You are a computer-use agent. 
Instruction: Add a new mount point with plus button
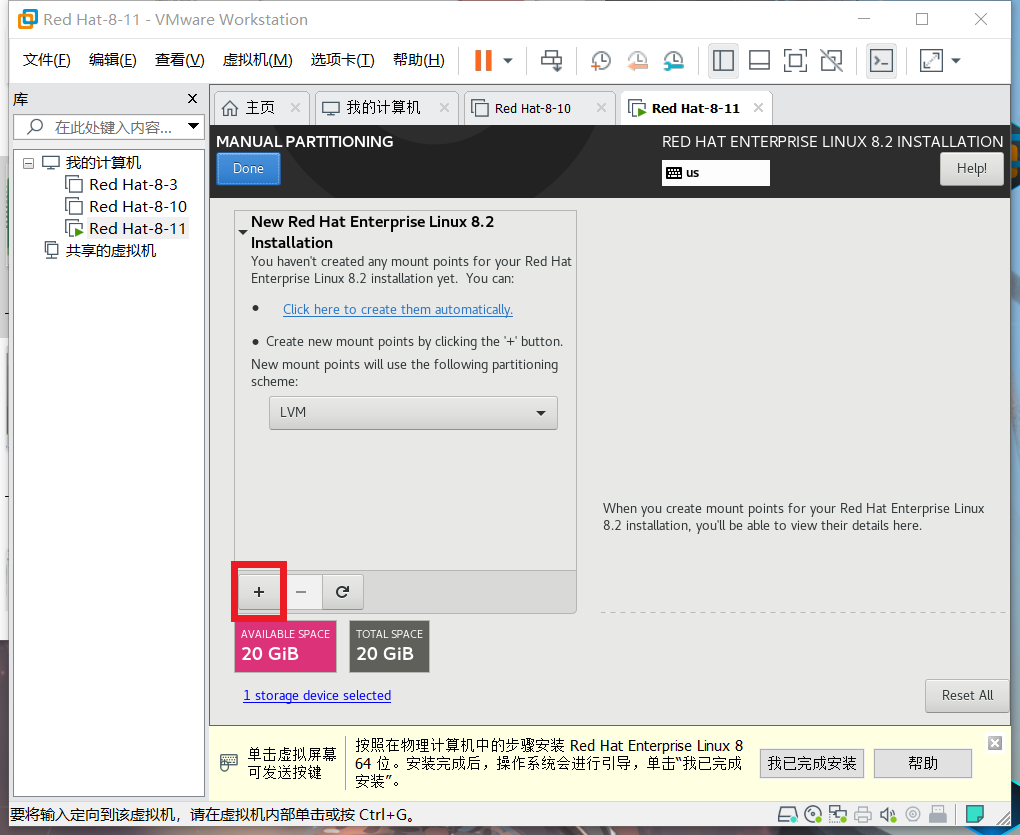click(x=259, y=592)
